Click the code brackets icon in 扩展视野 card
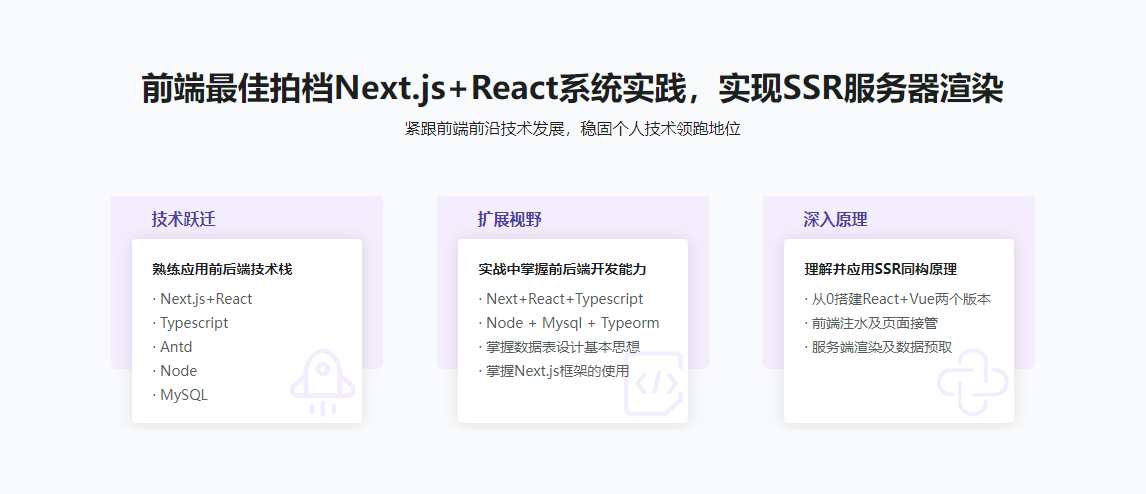Screen dimensions: 1146x494 click(653, 383)
